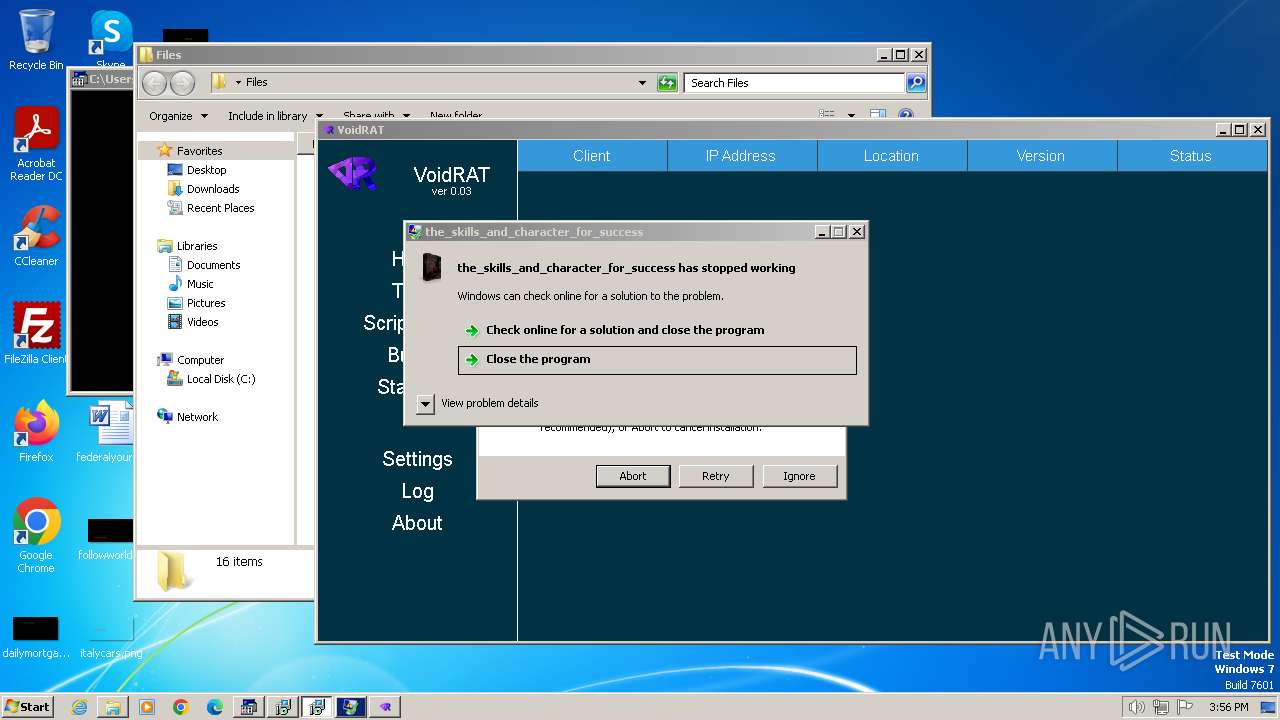Choose Close the program option
The height and width of the screenshot is (720, 1280).
[x=657, y=360]
